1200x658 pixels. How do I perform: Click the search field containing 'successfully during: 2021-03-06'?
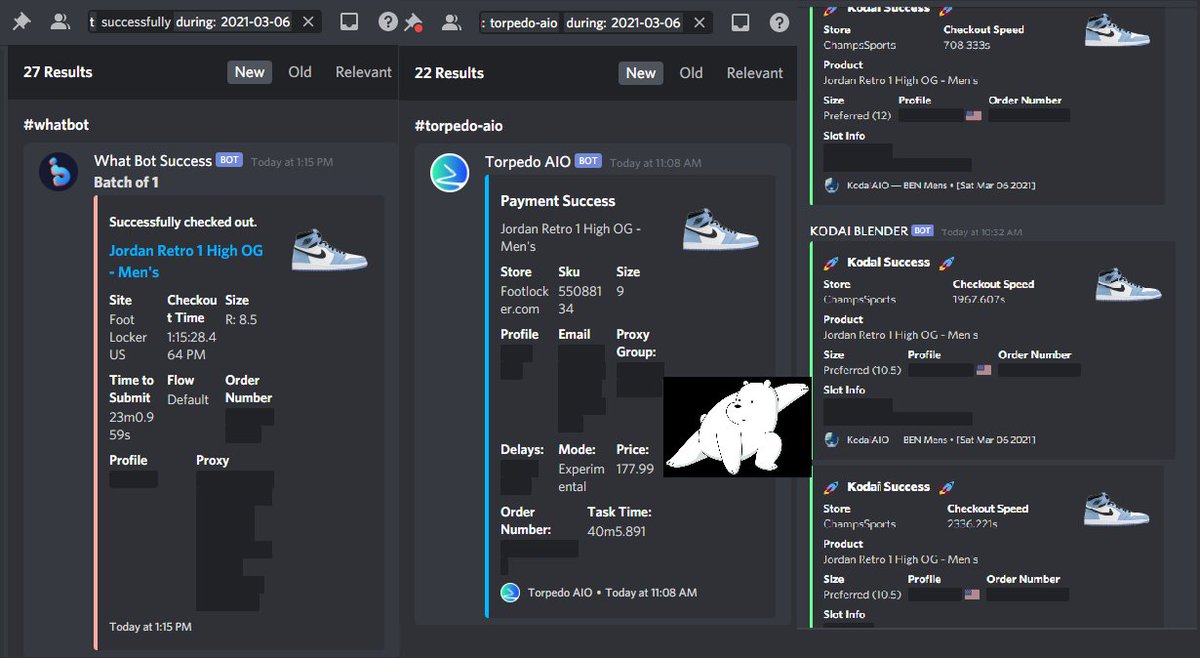coord(204,22)
